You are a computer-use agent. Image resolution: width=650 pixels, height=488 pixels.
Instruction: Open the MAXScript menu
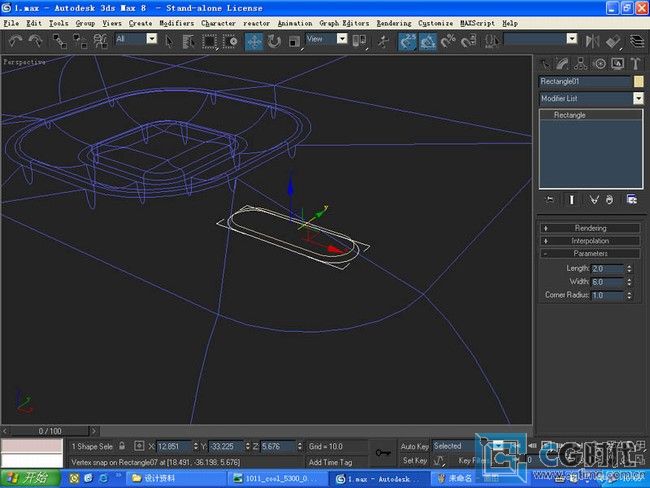(477, 23)
